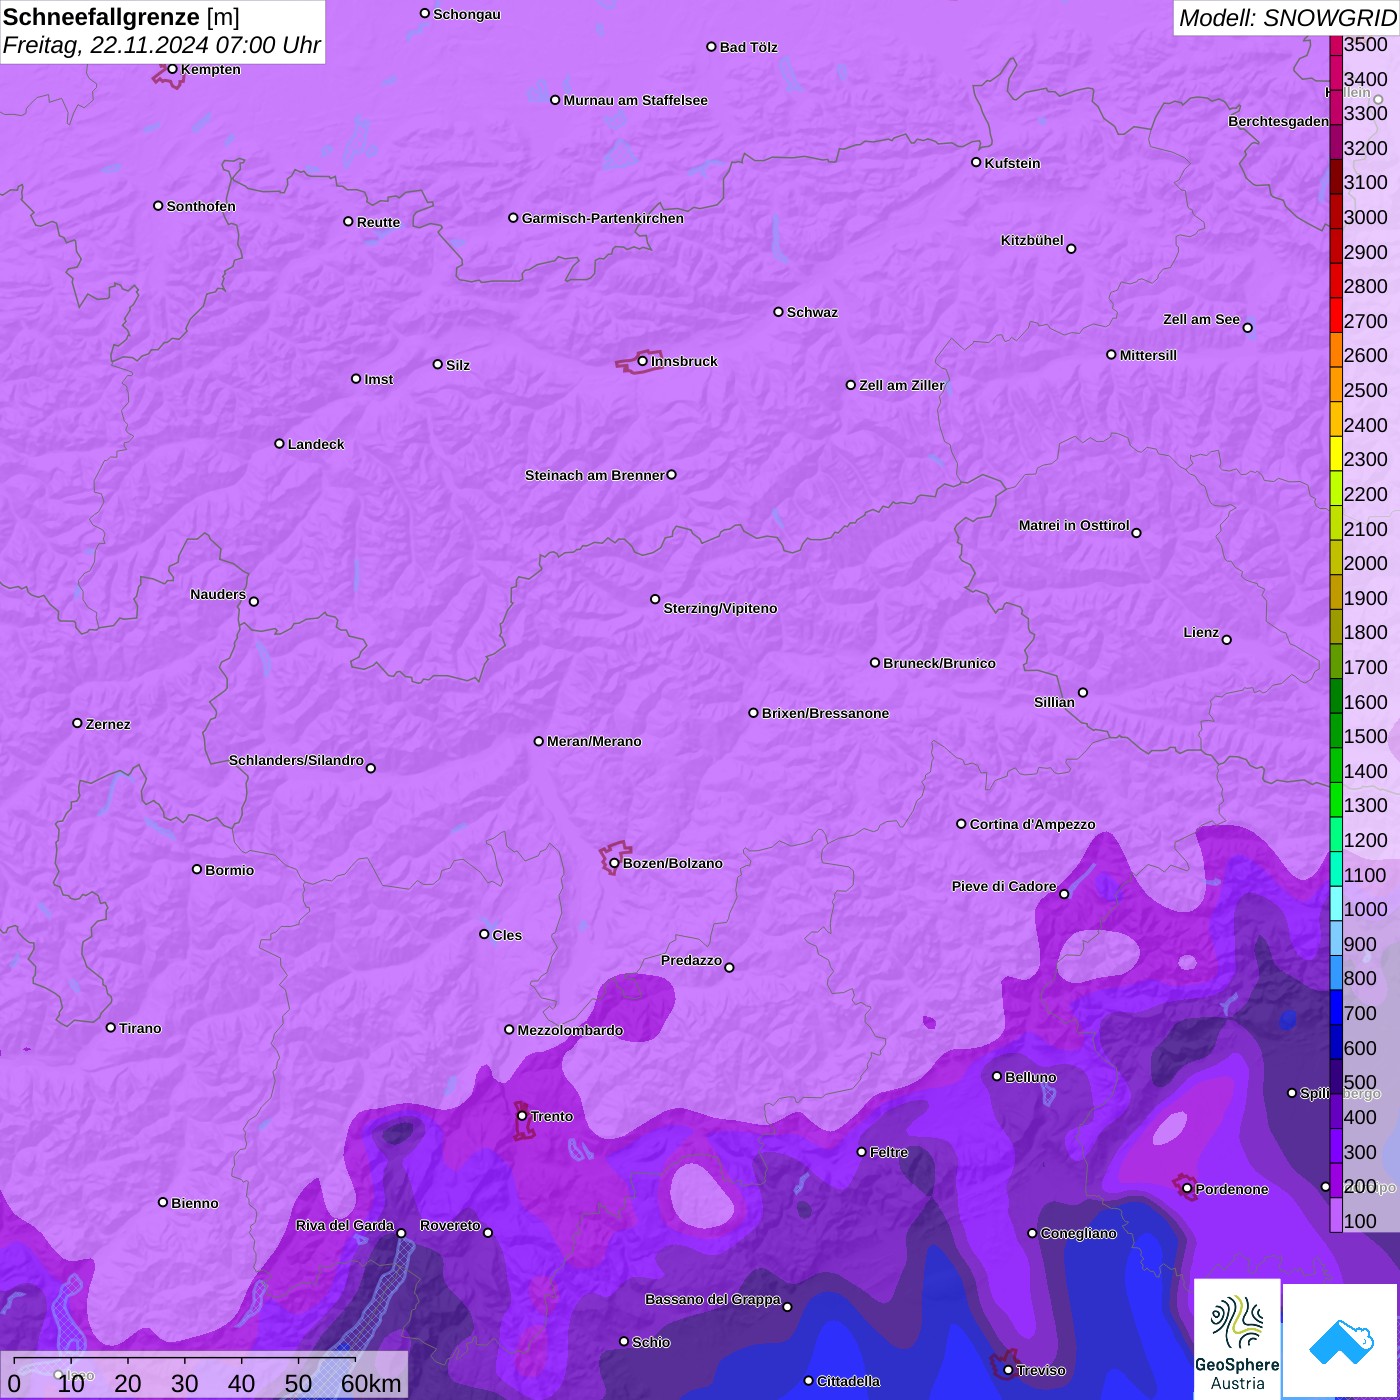Click the 'Bruneck/Brunico' label

(939, 663)
